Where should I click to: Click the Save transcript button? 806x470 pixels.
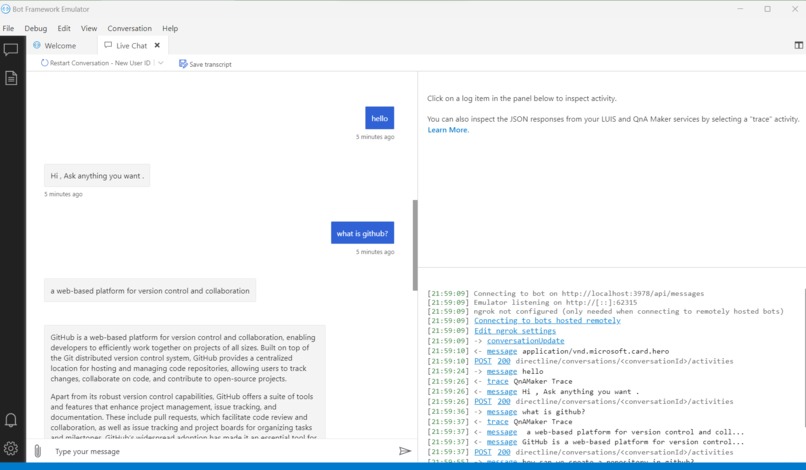coord(205,64)
